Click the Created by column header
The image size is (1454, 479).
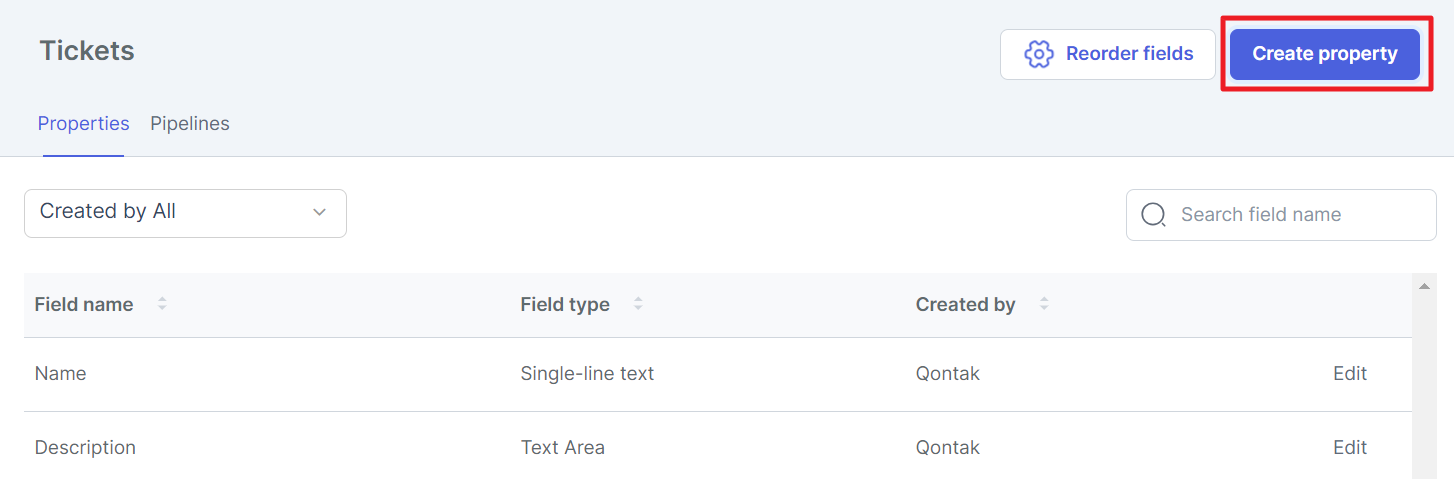click(966, 305)
